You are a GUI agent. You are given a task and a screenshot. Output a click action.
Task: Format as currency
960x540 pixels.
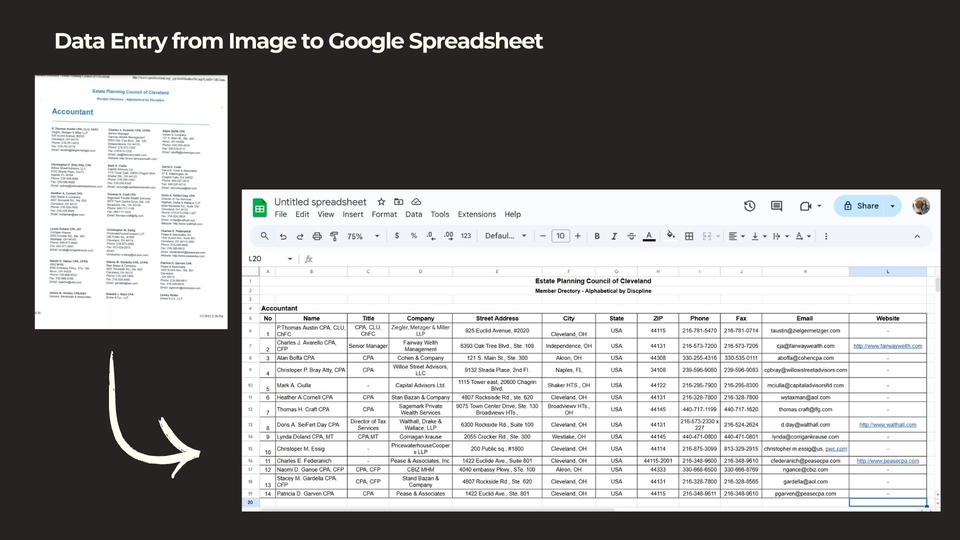tap(397, 236)
